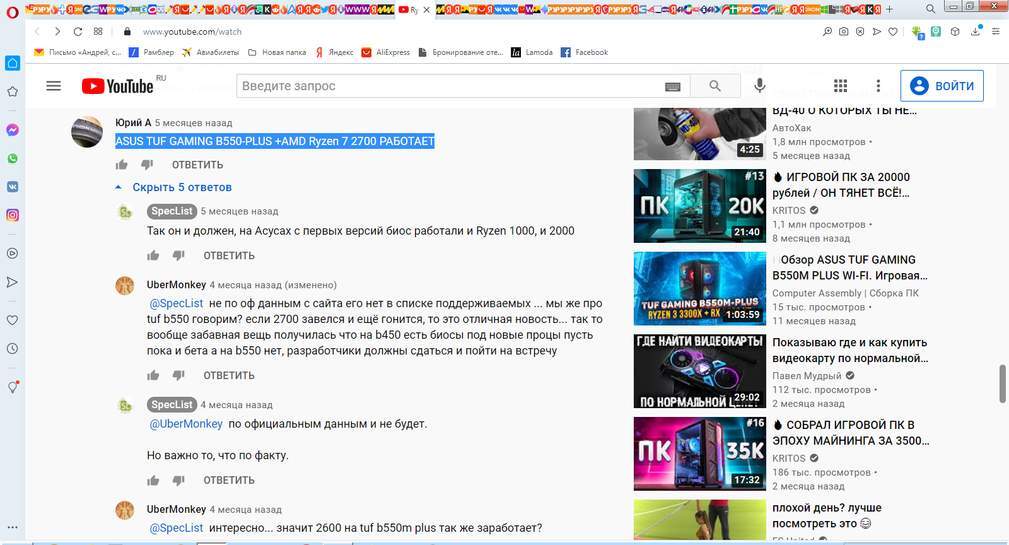Open the Рамблер bookmark
The width and height of the screenshot is (1009, 545).
click(x=151, y=52)
